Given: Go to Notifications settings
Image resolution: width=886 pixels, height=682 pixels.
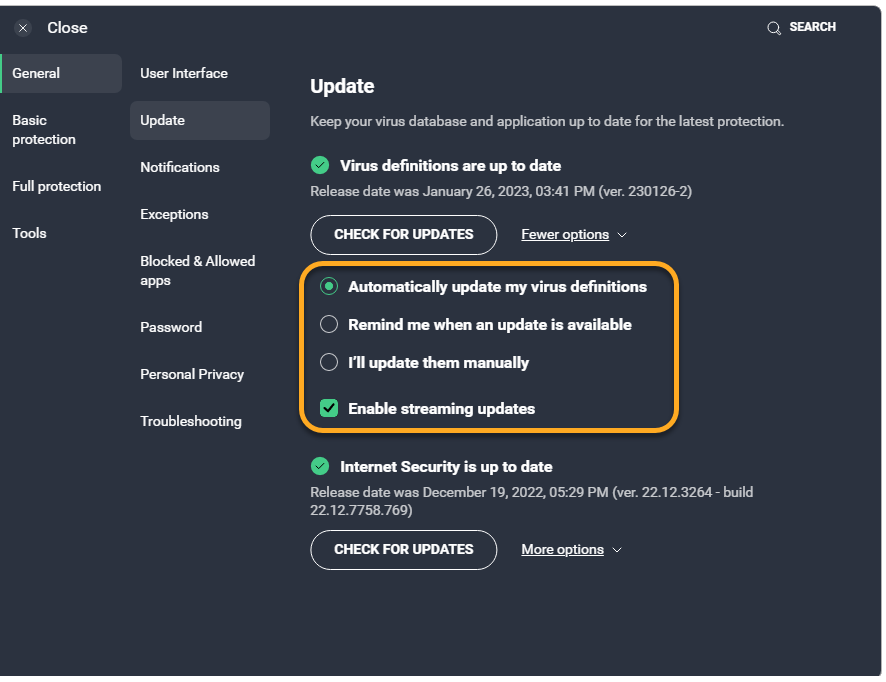Looking at the screenshot, I should 180,167.
